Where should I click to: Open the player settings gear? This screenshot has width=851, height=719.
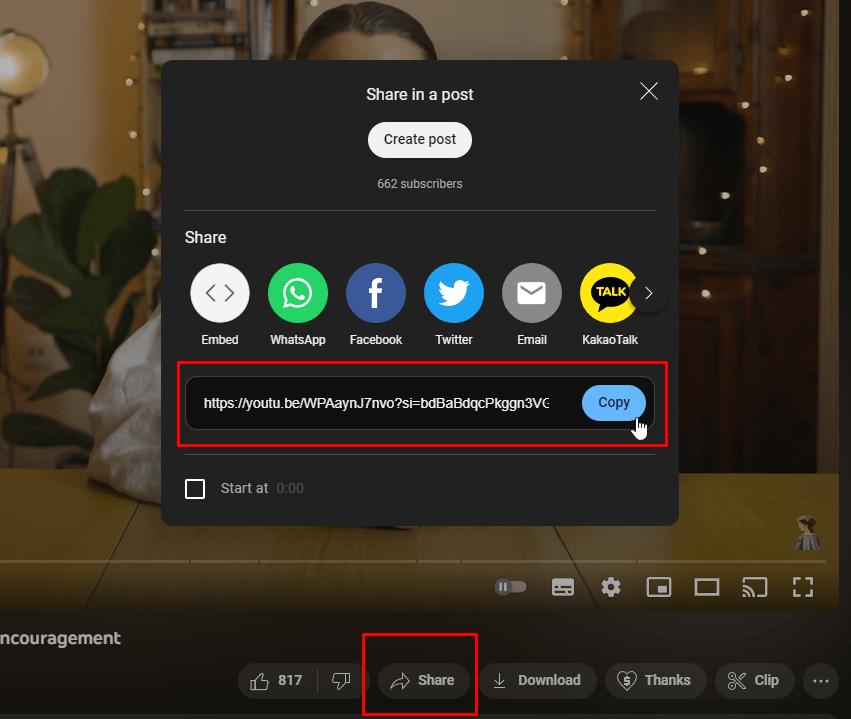pyautogui.click(x=611, y=587)
